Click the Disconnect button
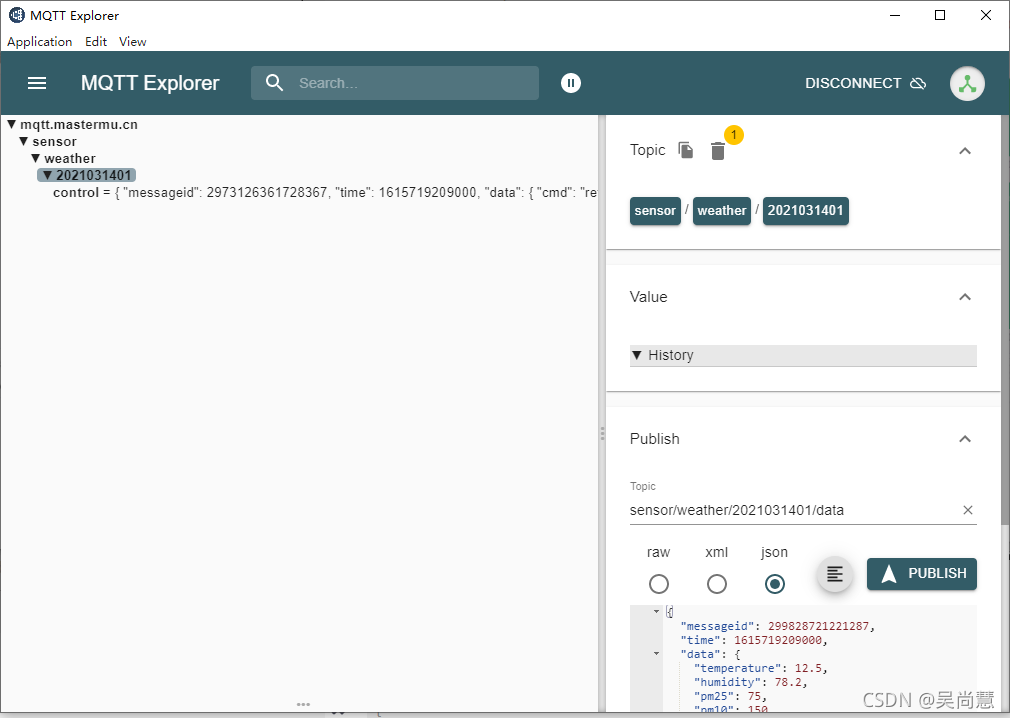Viewport: 1010px width, 718px height. click(865, 83)
